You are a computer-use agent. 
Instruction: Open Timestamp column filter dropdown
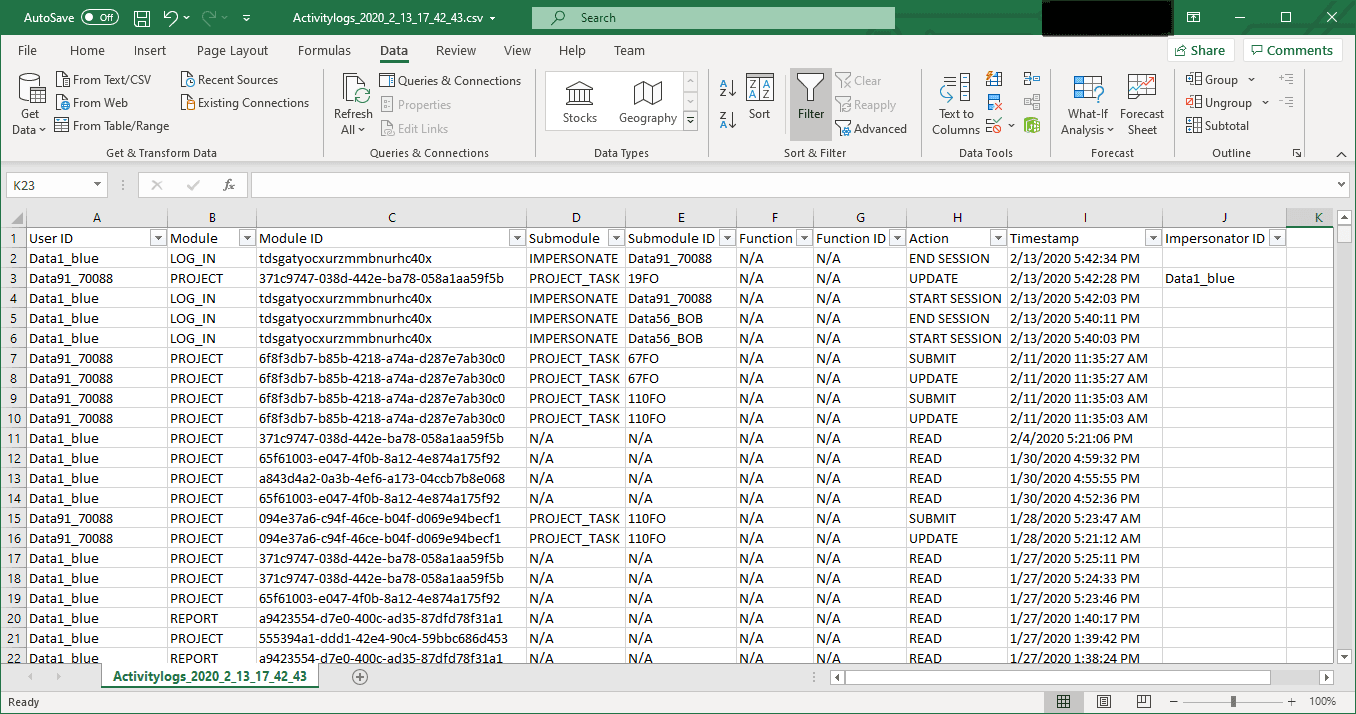click(1152, 238)
